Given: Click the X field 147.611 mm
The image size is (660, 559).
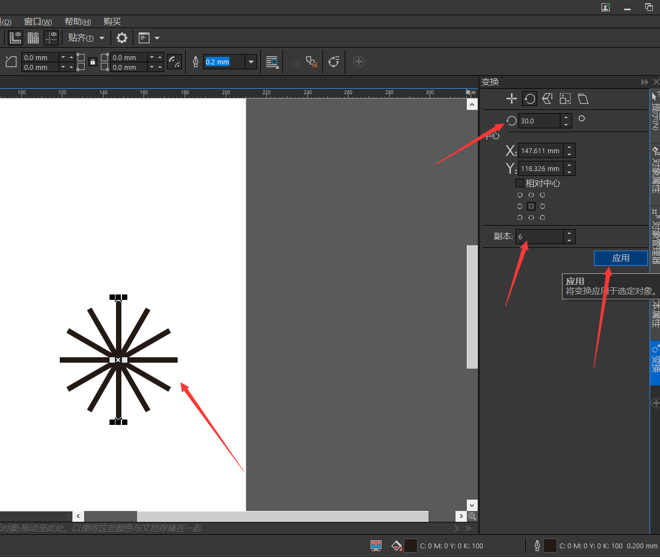Looking at the screenshot, I should pos(541,151).
